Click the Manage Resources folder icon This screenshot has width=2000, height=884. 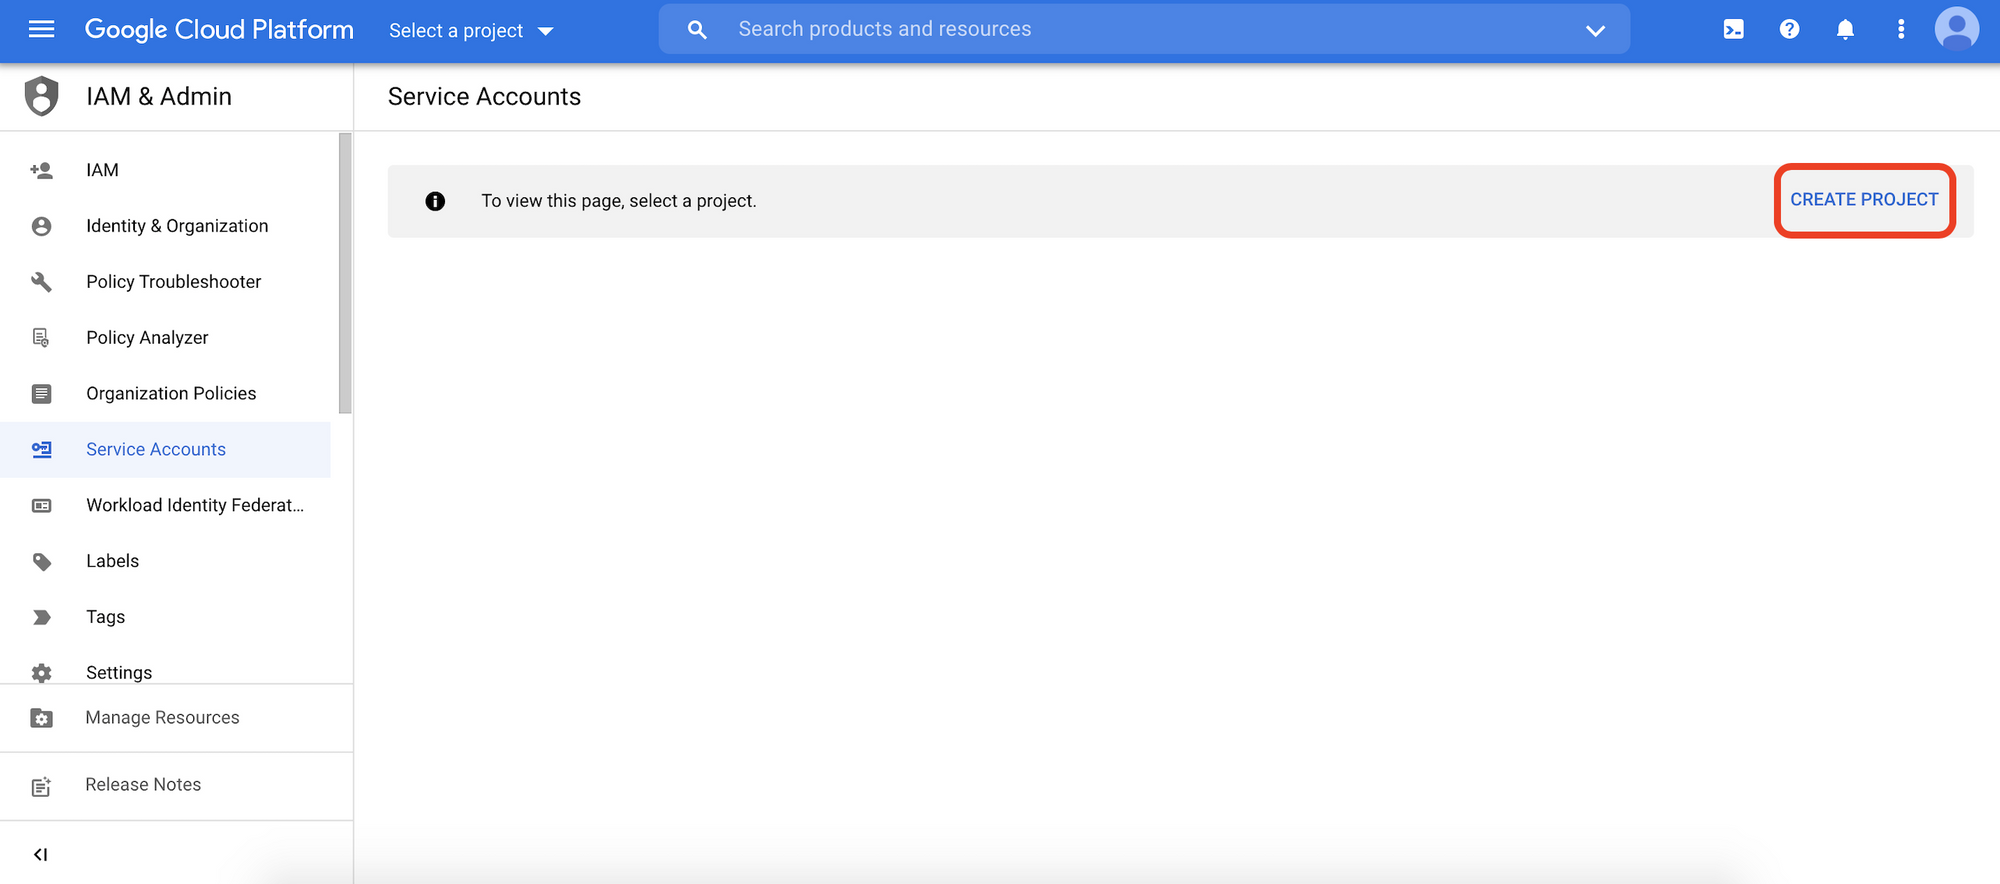[x=41, y=718]
